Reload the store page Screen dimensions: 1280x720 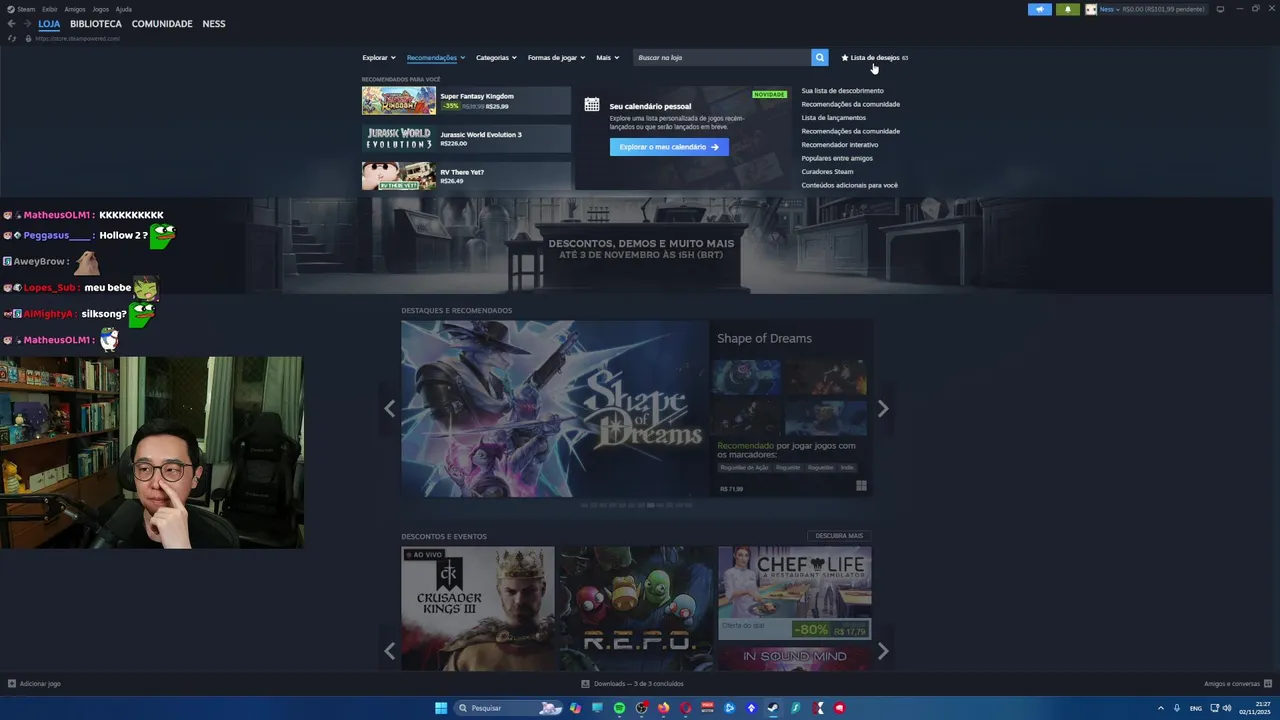pos(12,38)
